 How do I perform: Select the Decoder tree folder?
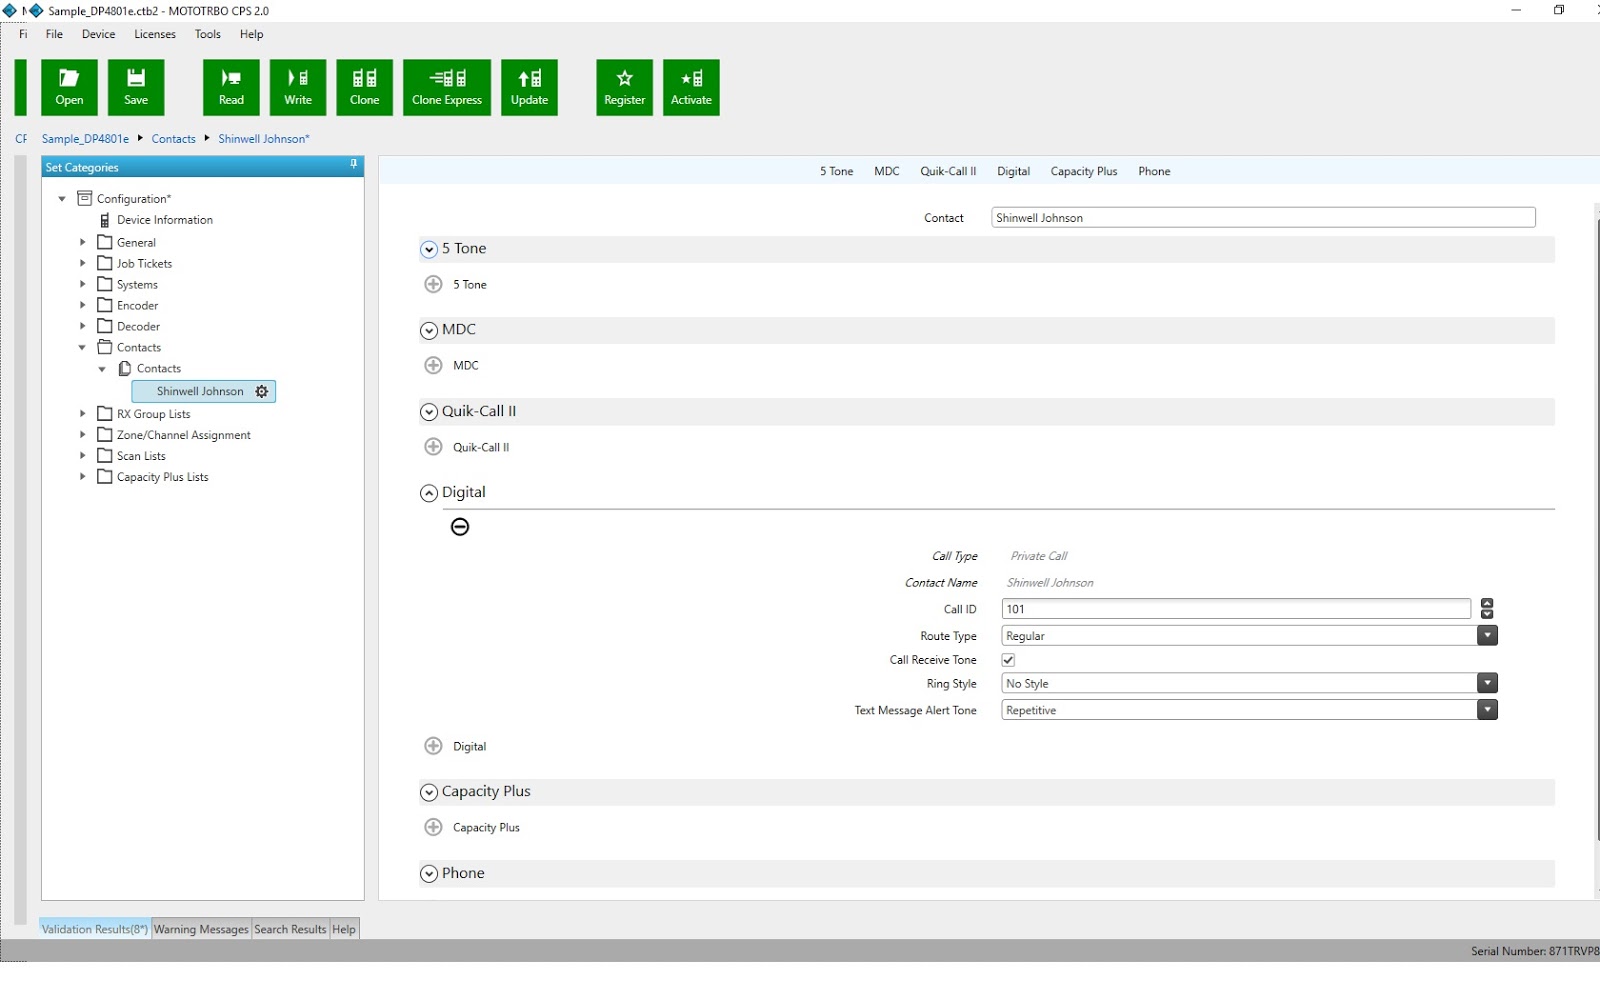138,326
